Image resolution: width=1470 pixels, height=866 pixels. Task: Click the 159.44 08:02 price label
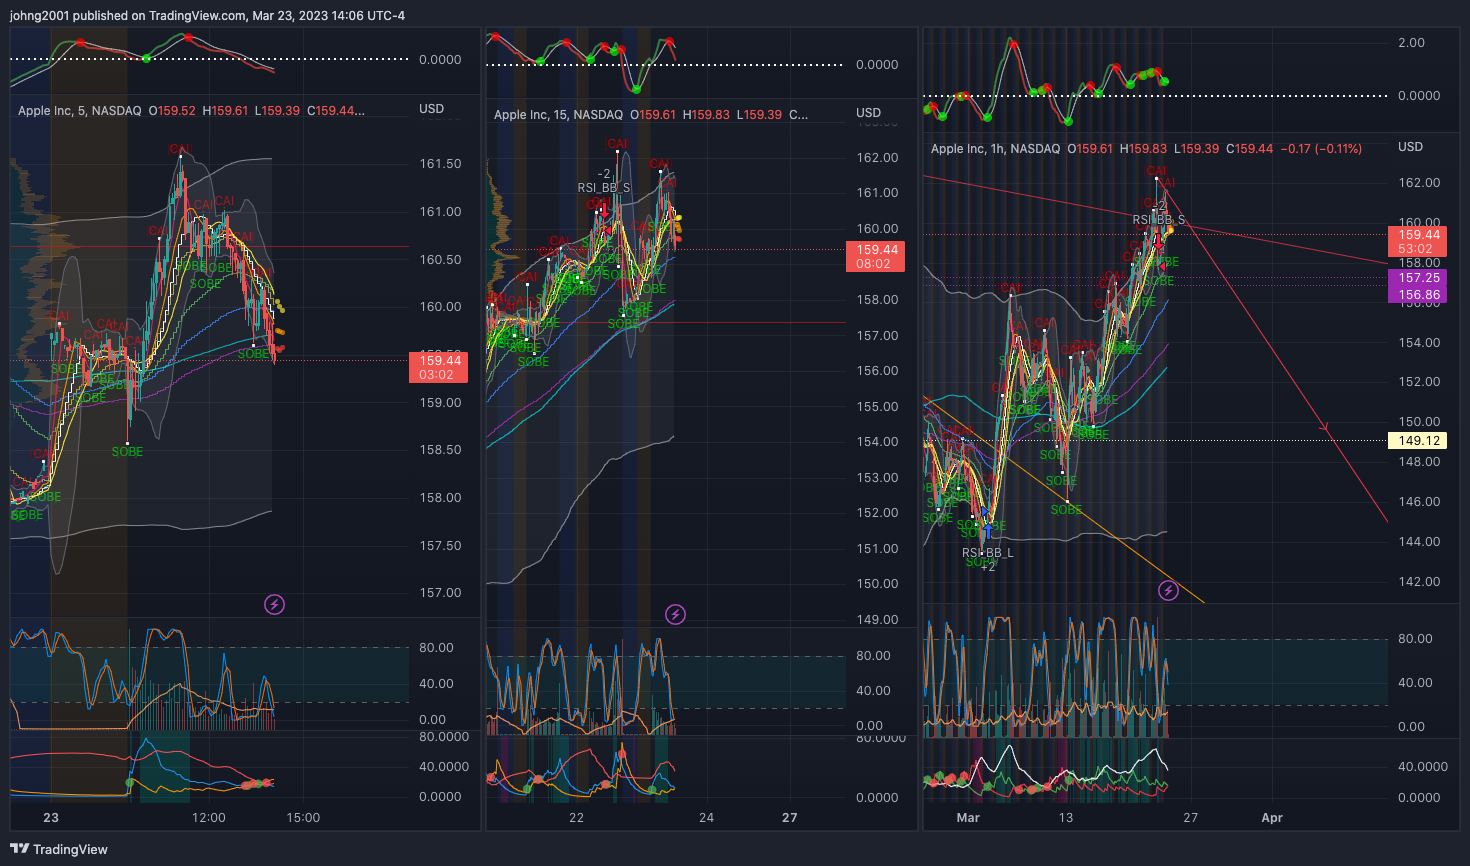(876, 257)
